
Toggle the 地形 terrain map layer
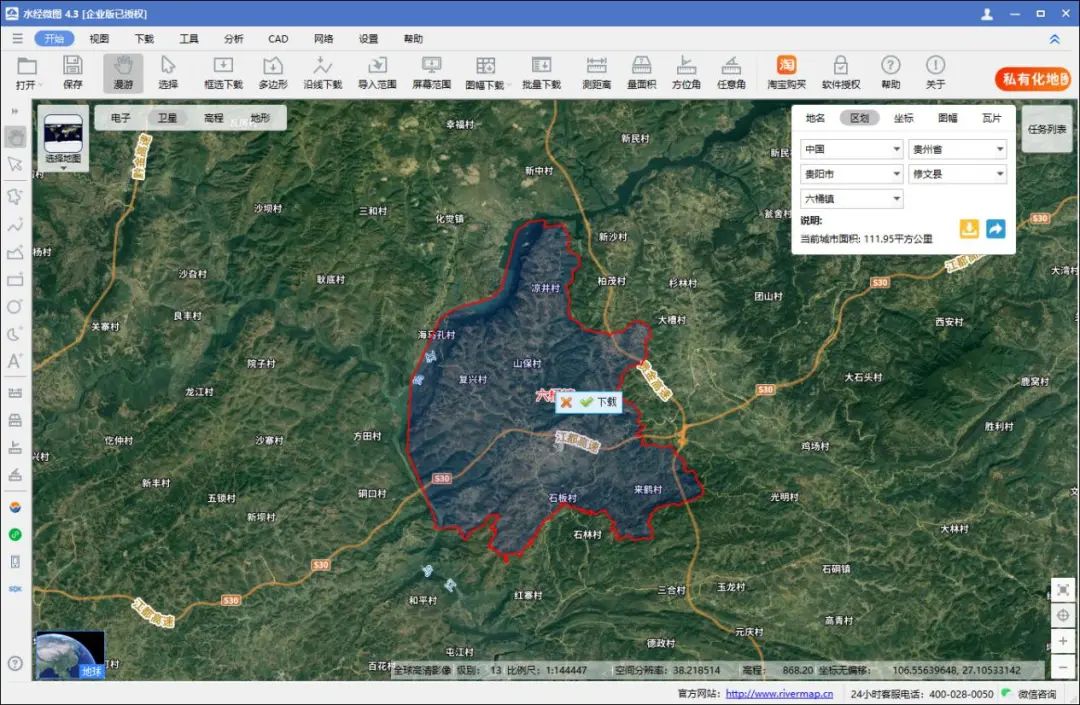260,118
